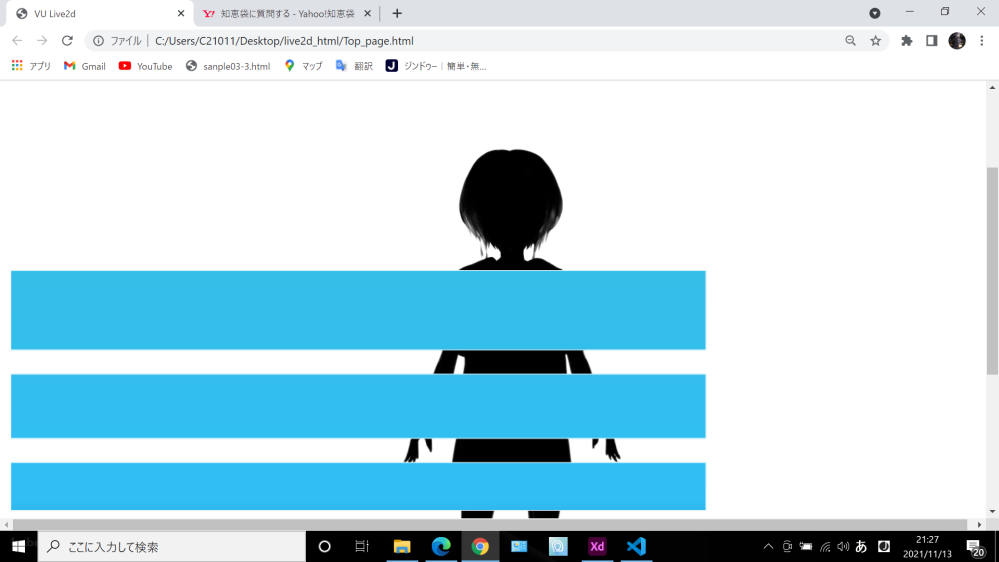This screenshot has height=562, width=999.
Task: Click the second blue banner bar
Action: (x=358, y=406)
